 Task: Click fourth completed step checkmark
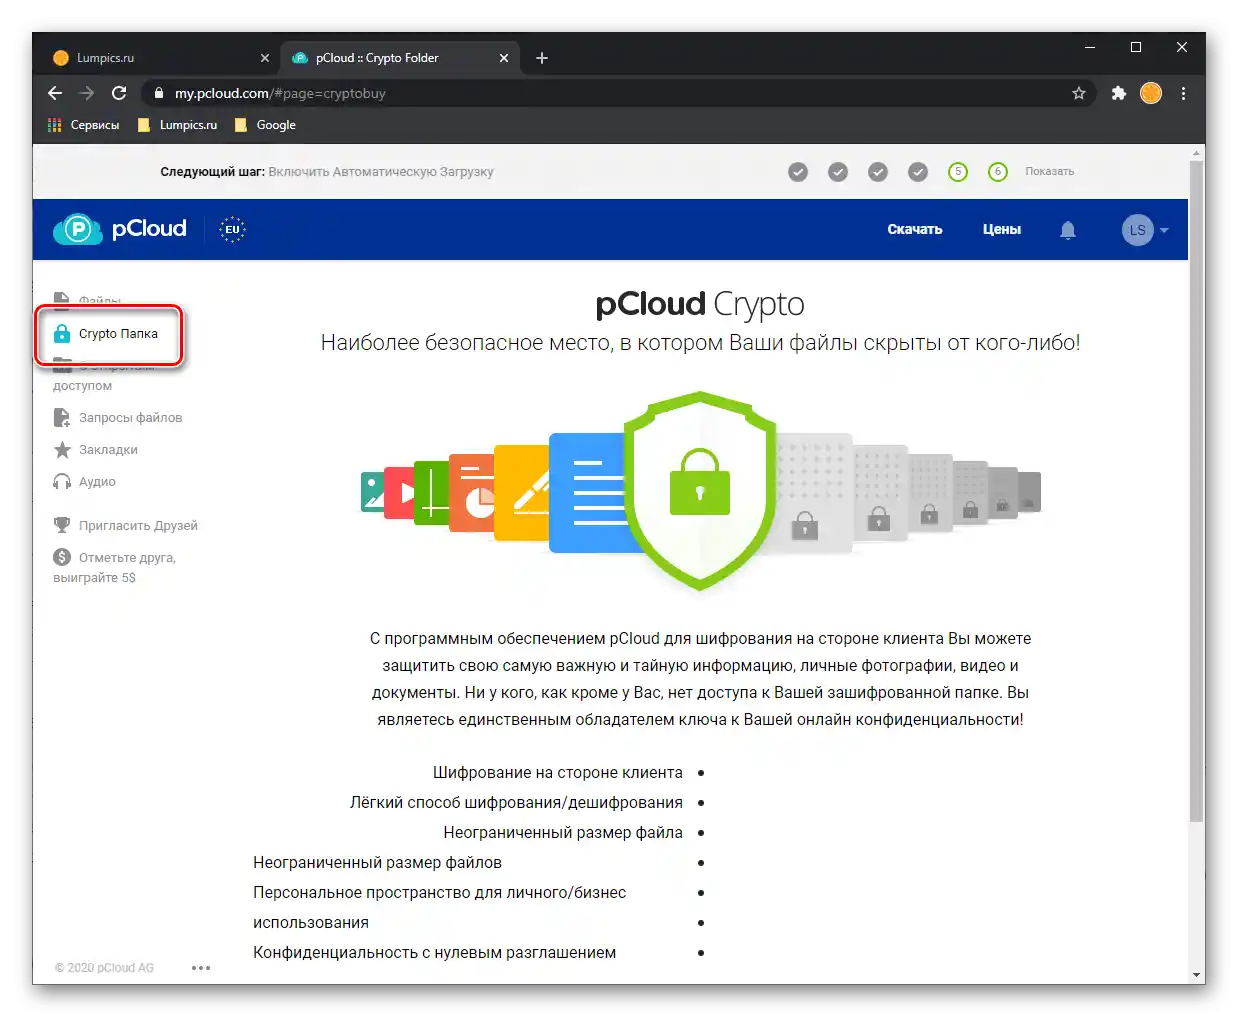tap(918, 172)
